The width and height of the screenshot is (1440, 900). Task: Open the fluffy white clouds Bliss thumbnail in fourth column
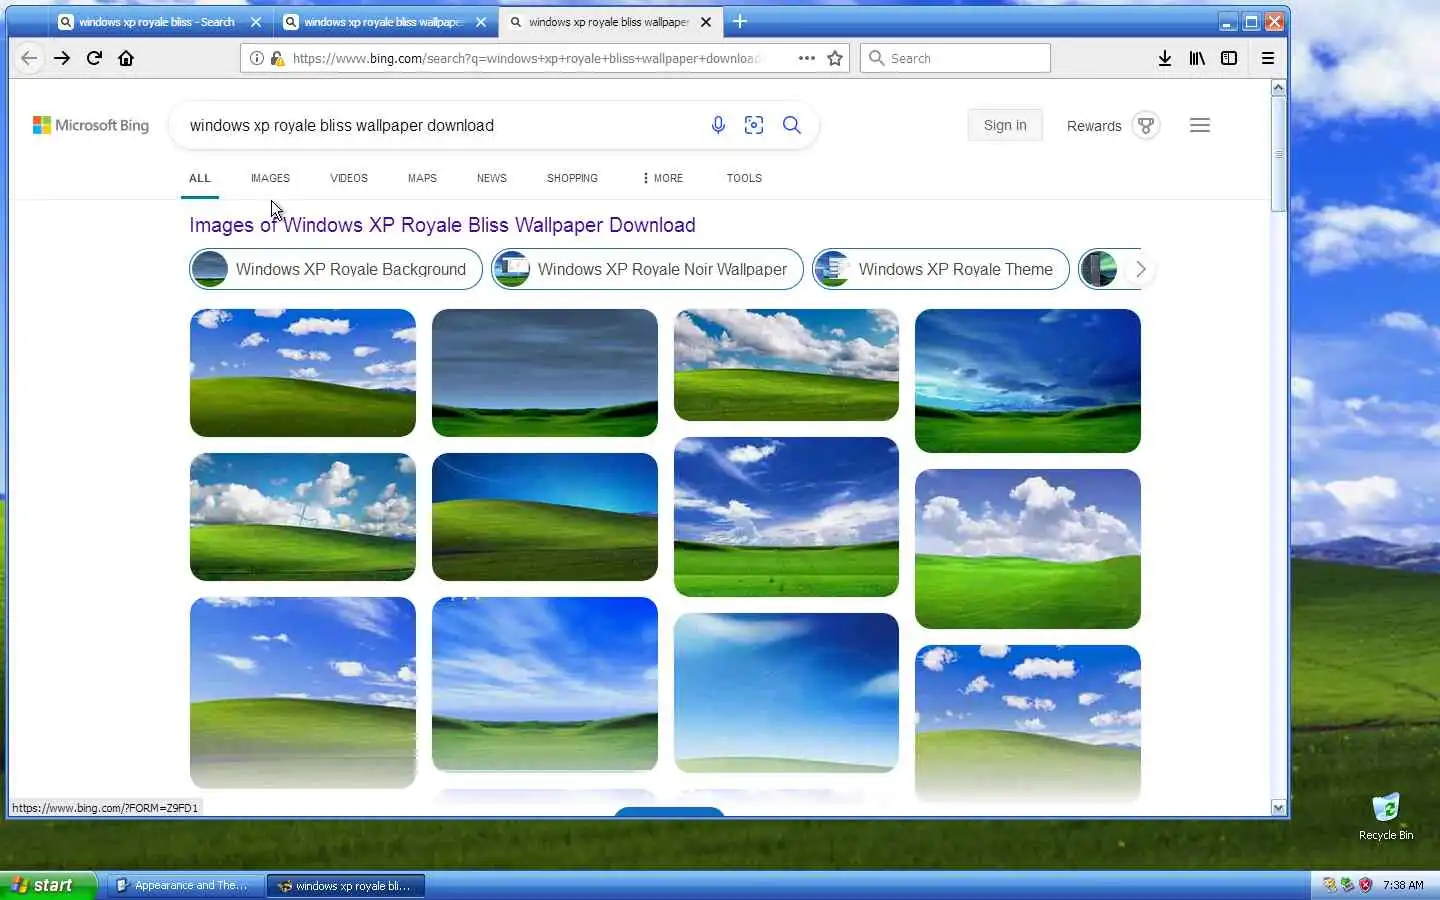tap(1028, 549)
